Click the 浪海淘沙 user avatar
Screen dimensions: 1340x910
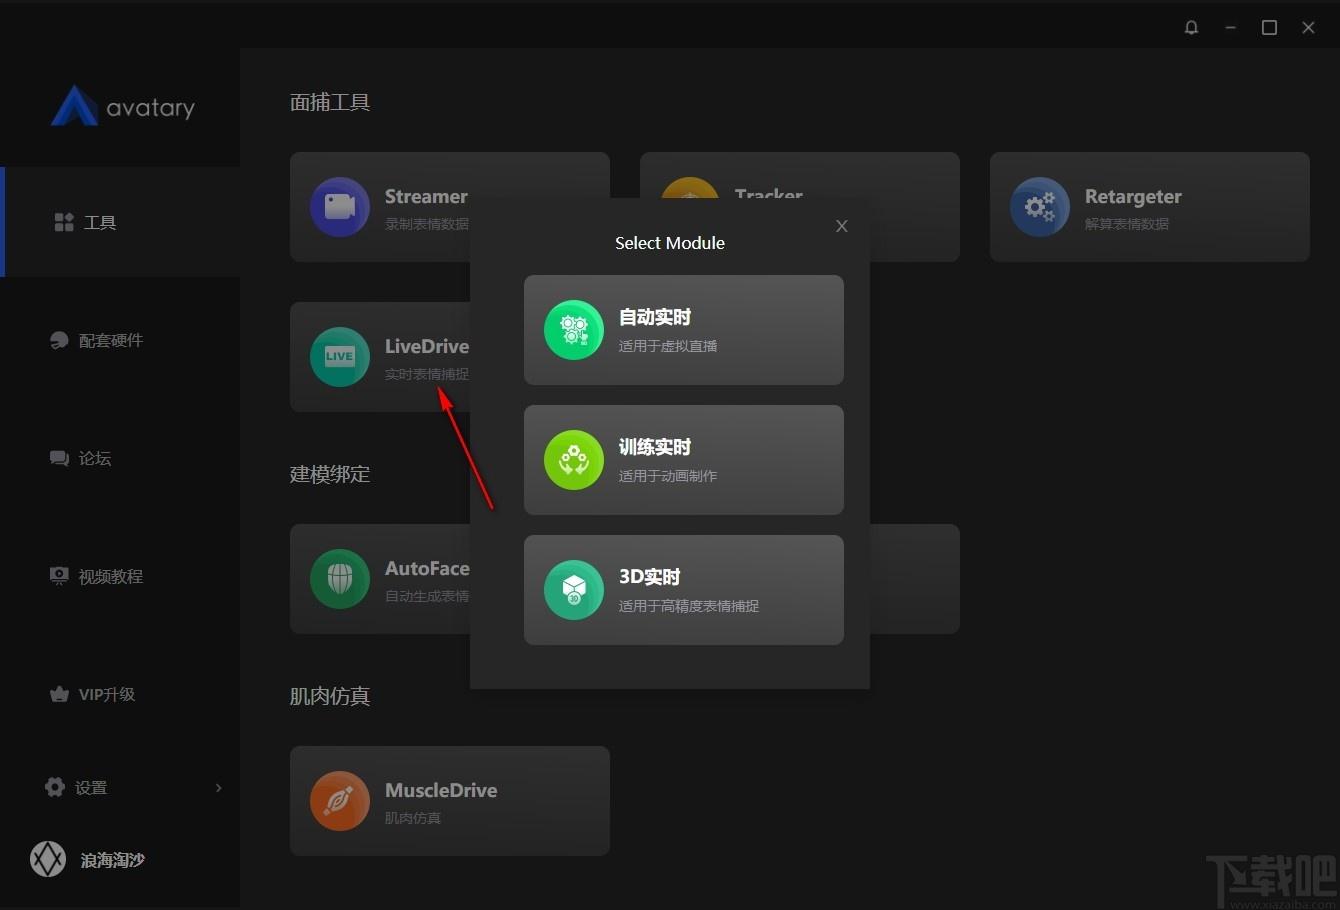point(48,859)
